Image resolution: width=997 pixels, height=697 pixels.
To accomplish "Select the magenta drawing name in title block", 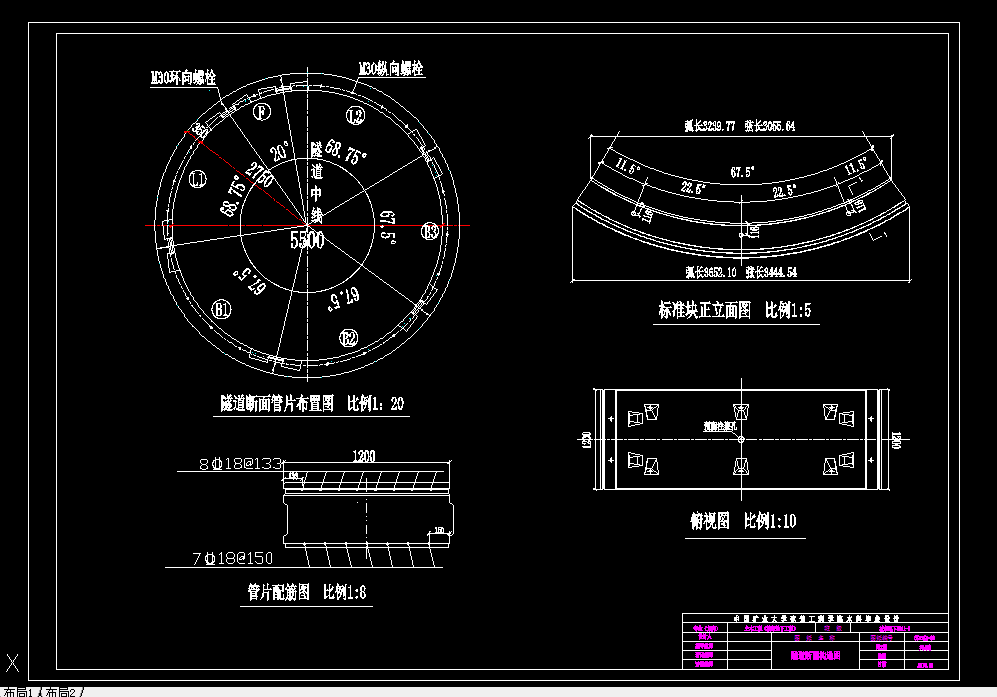I will pyautogui.click(x=816, y=655).
